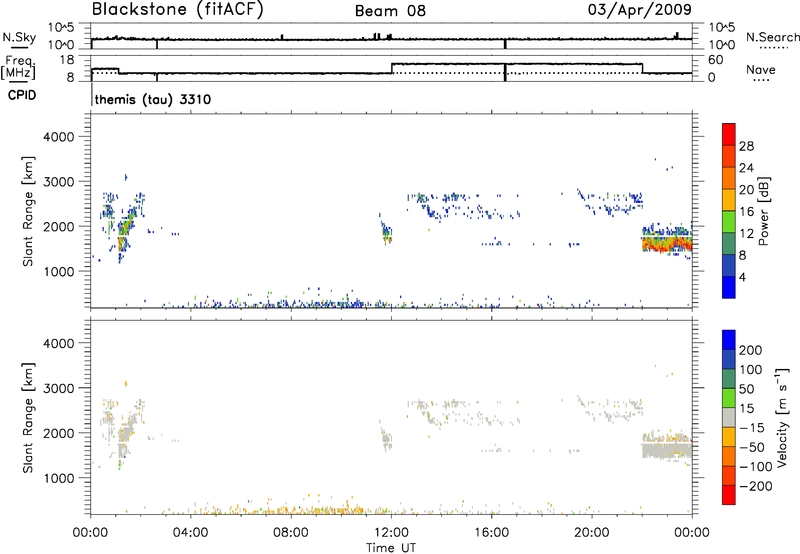Select the "Beam 08" heading
This screenshot has height=554, width=800.
[x=390, y=11]
